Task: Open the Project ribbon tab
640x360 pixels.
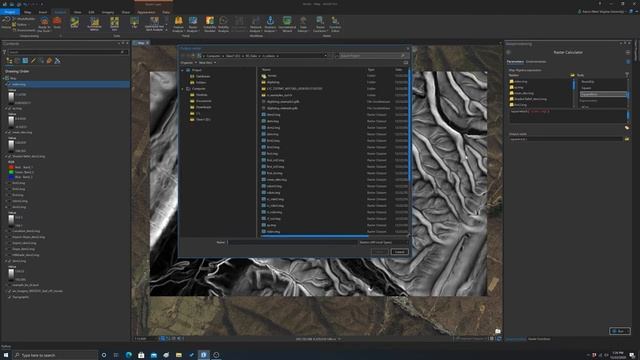Action: (x=10, y=12)
